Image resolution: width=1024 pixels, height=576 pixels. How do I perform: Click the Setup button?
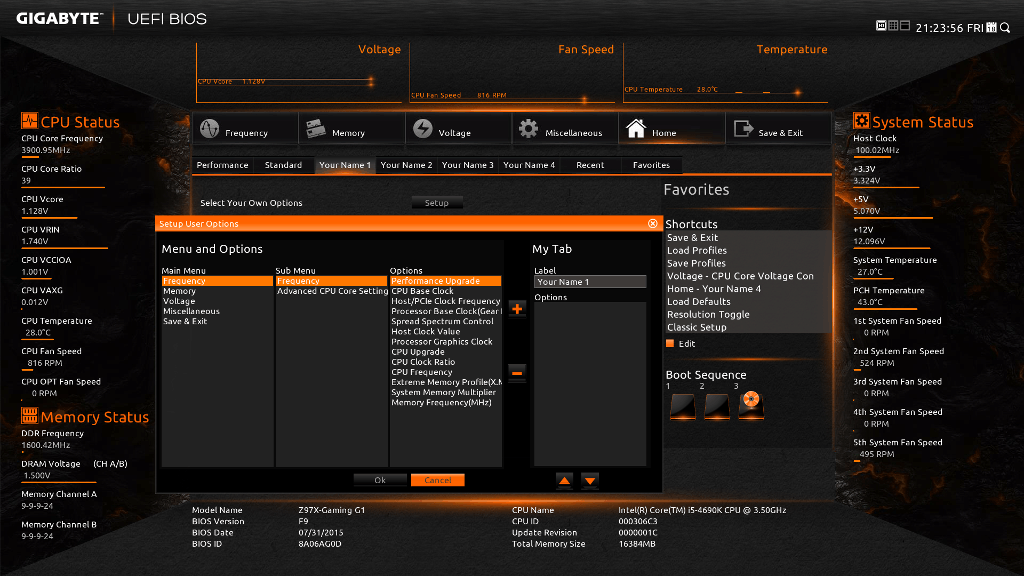point(437,203)
